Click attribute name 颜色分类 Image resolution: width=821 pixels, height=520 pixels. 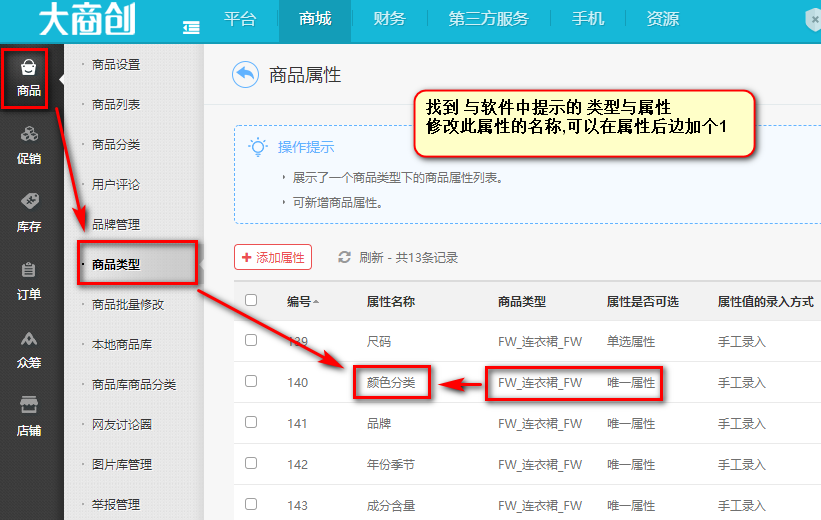click(391, 383)
